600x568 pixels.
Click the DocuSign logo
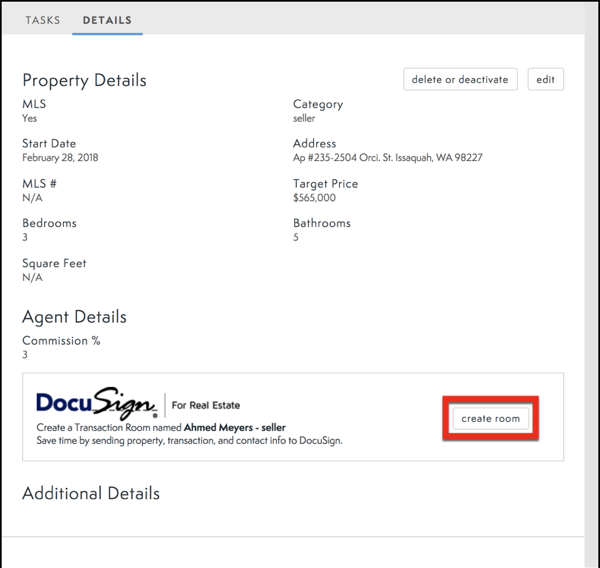pyautogui.click(x=97, y=403)
